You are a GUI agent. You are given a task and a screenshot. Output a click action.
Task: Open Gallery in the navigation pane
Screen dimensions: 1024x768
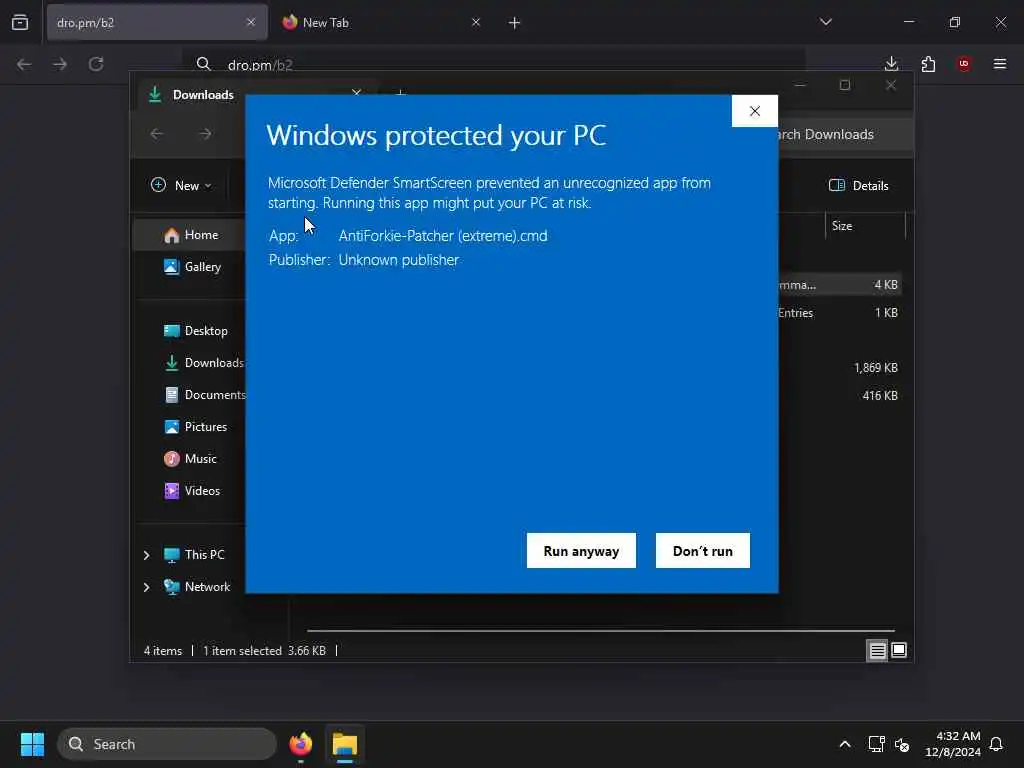tap(192, 266)
